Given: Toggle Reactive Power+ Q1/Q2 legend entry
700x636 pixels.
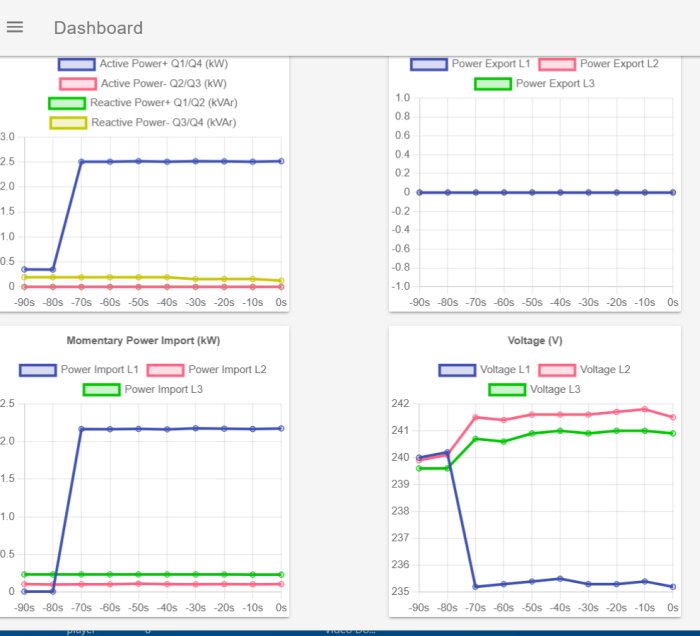Looking at the screenshot, I should tap(67, 103).
